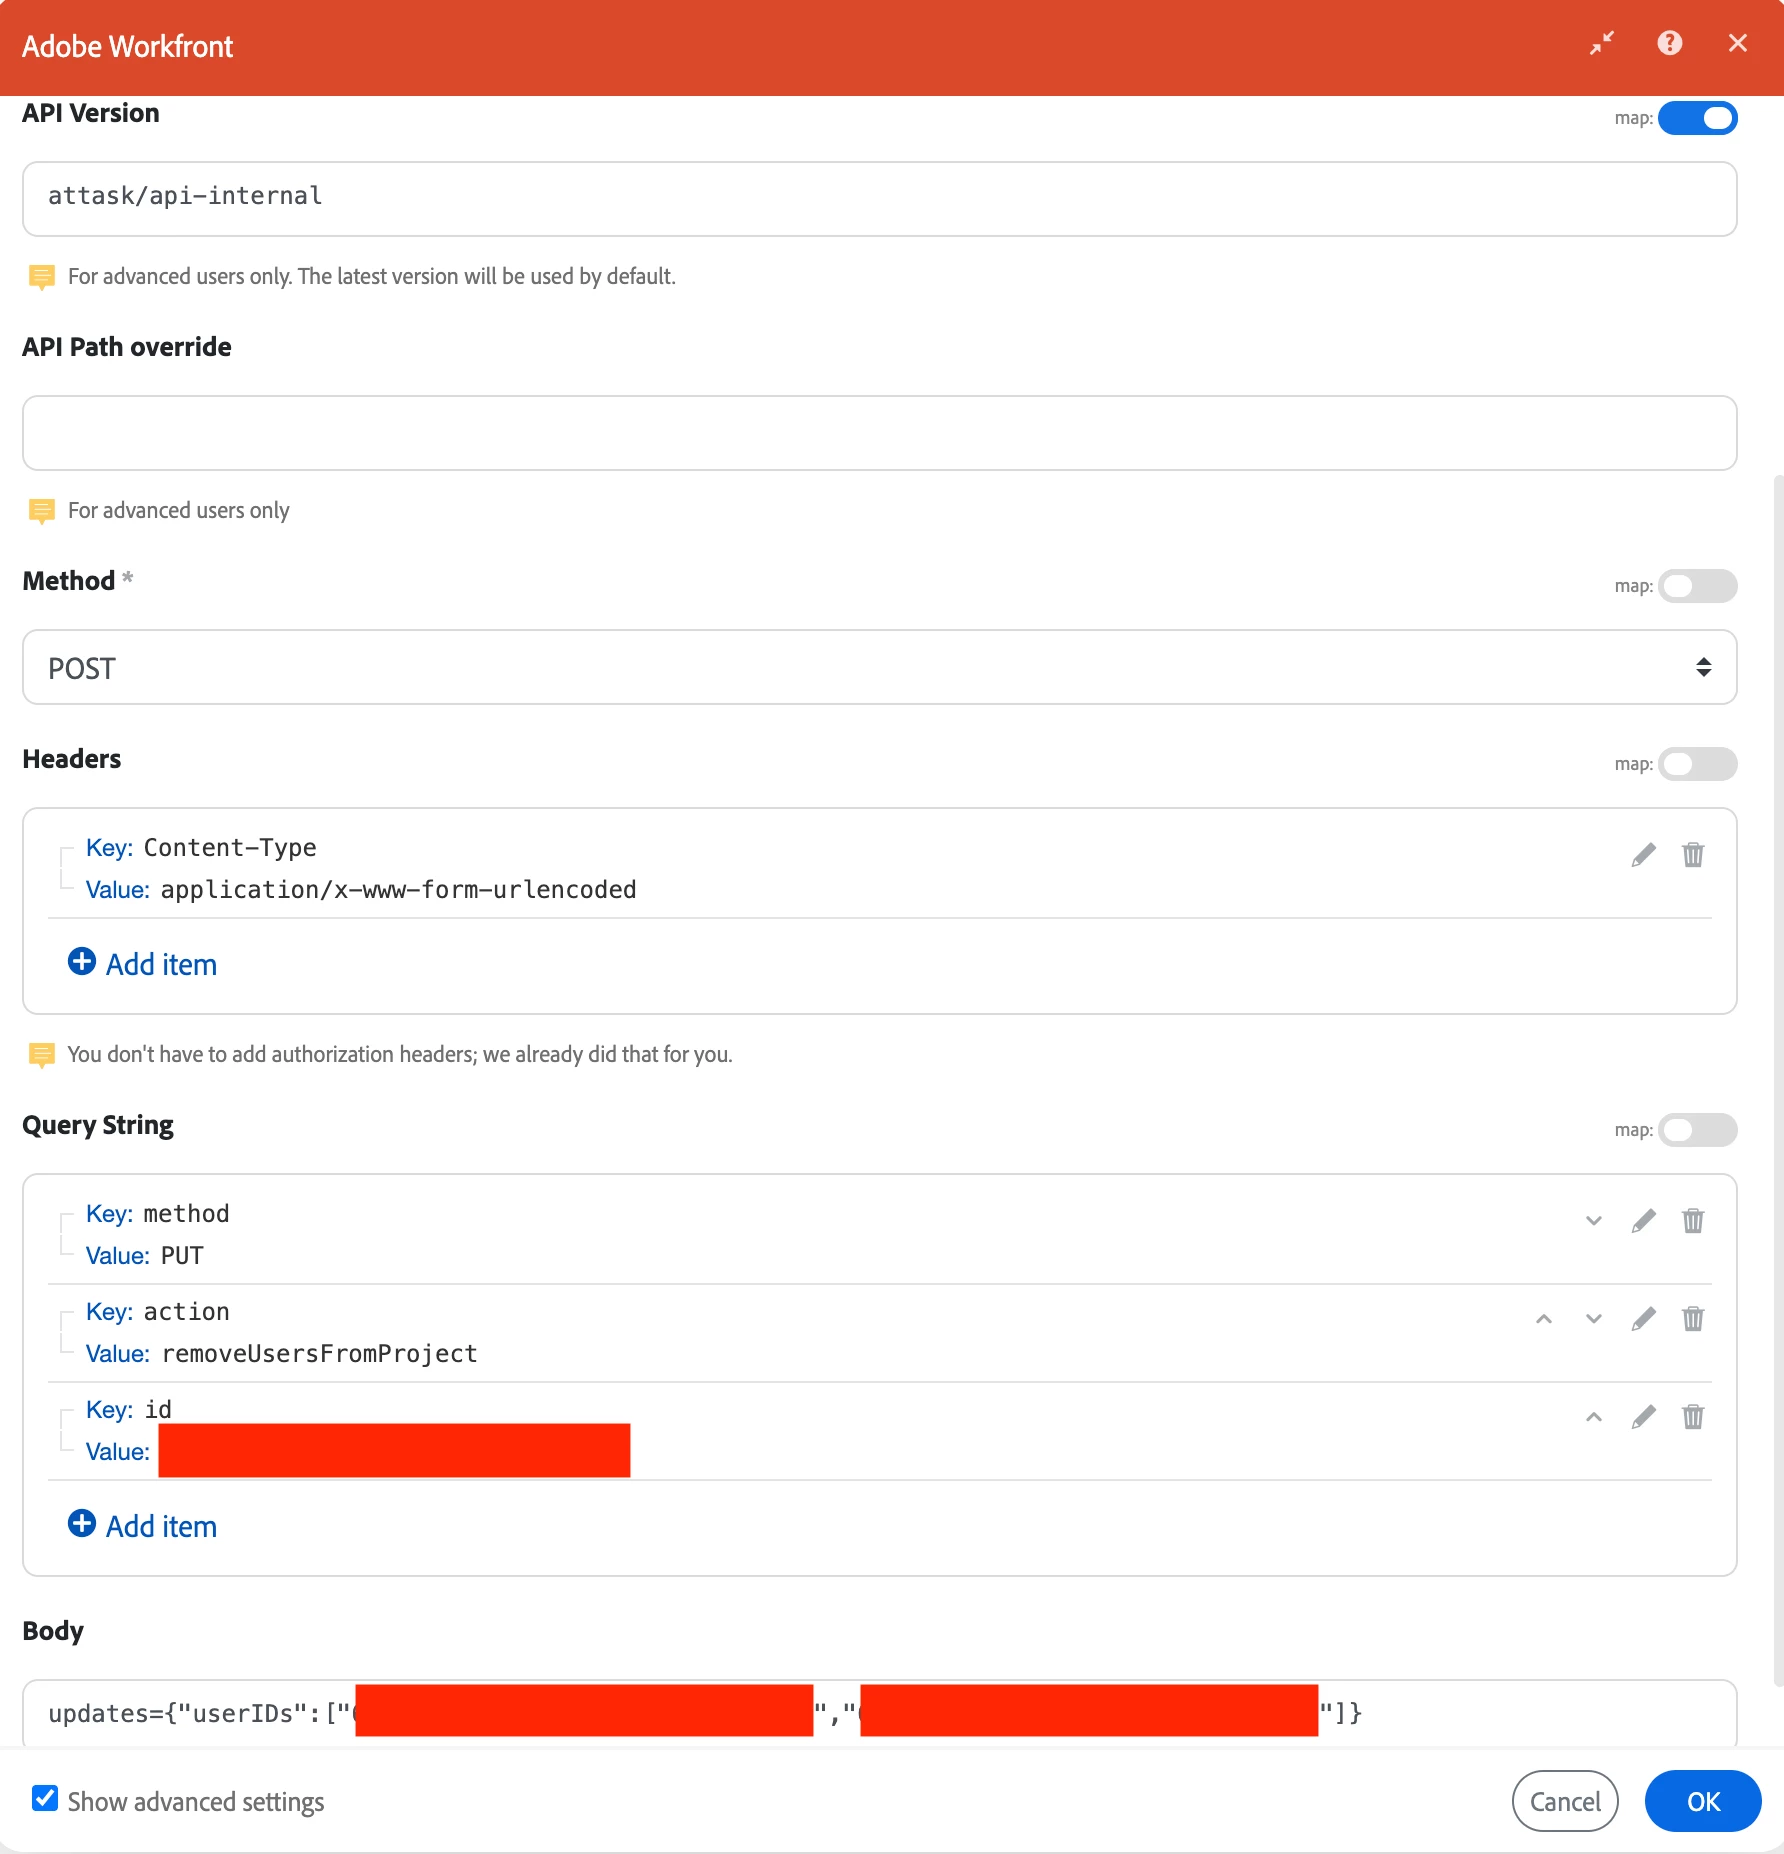Screen dimensions: 1784x1854
Task: Click the API Version note icon
Action: pos(42,277)
